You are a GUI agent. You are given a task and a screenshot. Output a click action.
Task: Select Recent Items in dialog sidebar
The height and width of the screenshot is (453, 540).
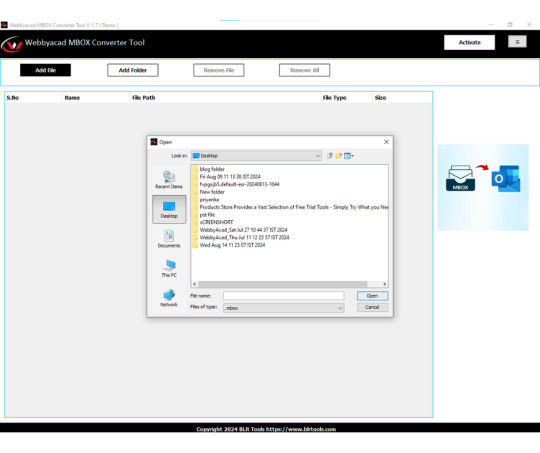pyautogui.click(x=169, y=180)
